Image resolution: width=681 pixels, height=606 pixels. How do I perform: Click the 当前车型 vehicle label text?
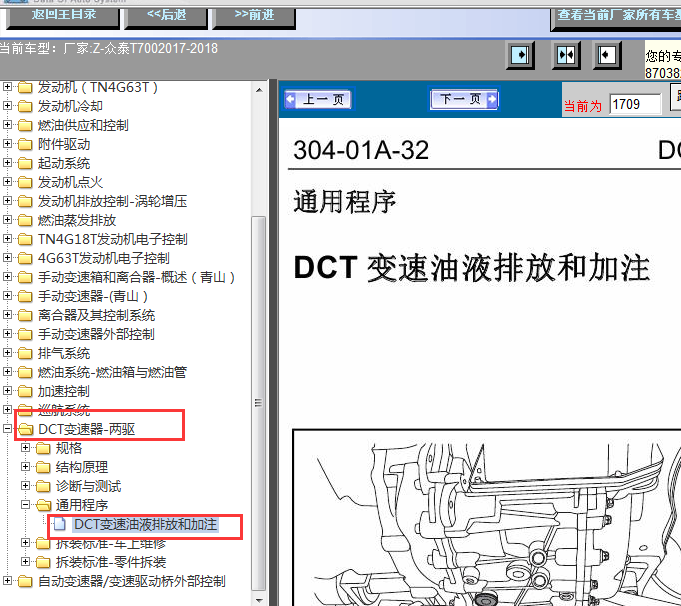(109, 48)
